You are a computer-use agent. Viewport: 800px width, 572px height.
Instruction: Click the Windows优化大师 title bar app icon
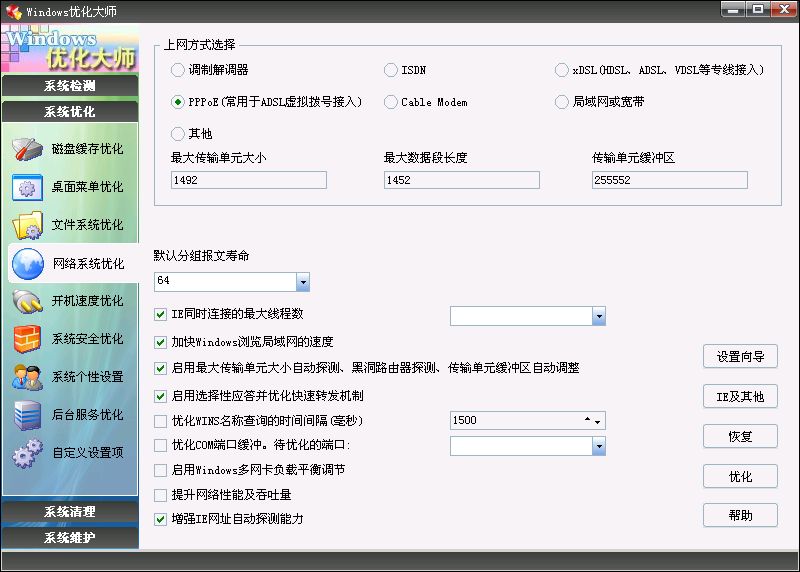(x=13, y=11)
